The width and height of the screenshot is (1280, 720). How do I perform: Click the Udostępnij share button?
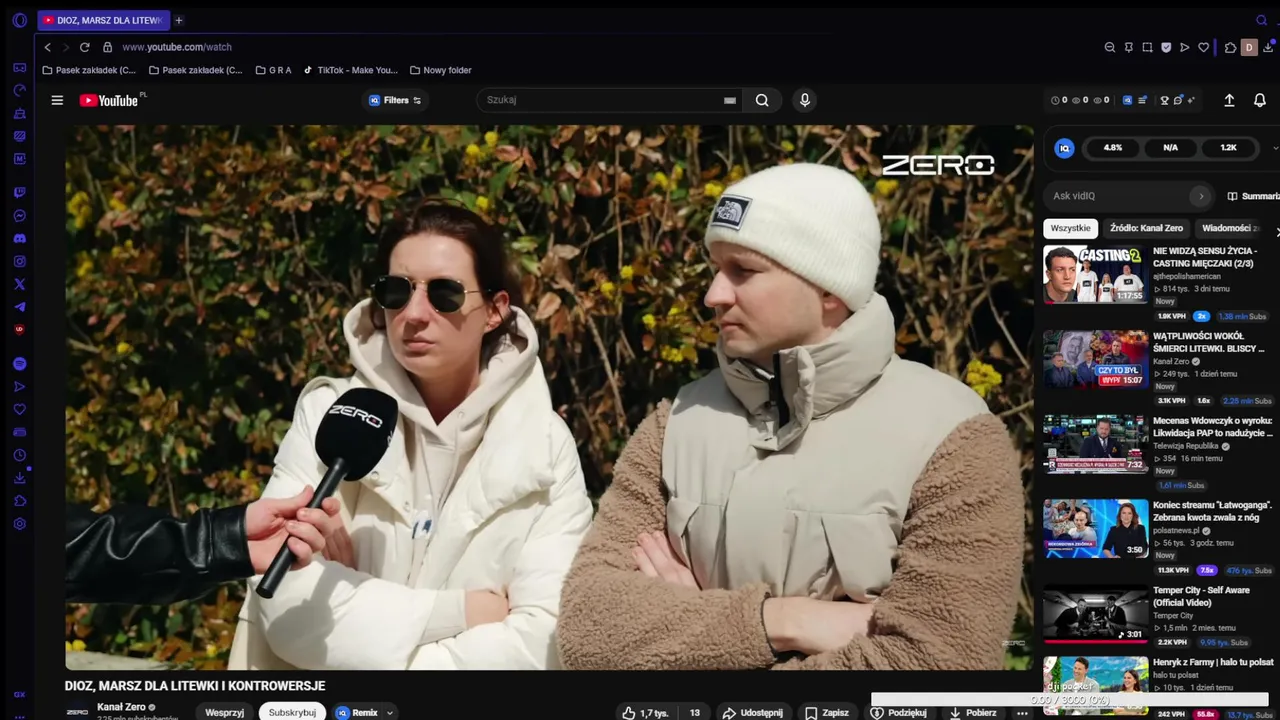(x=753, y=713)
